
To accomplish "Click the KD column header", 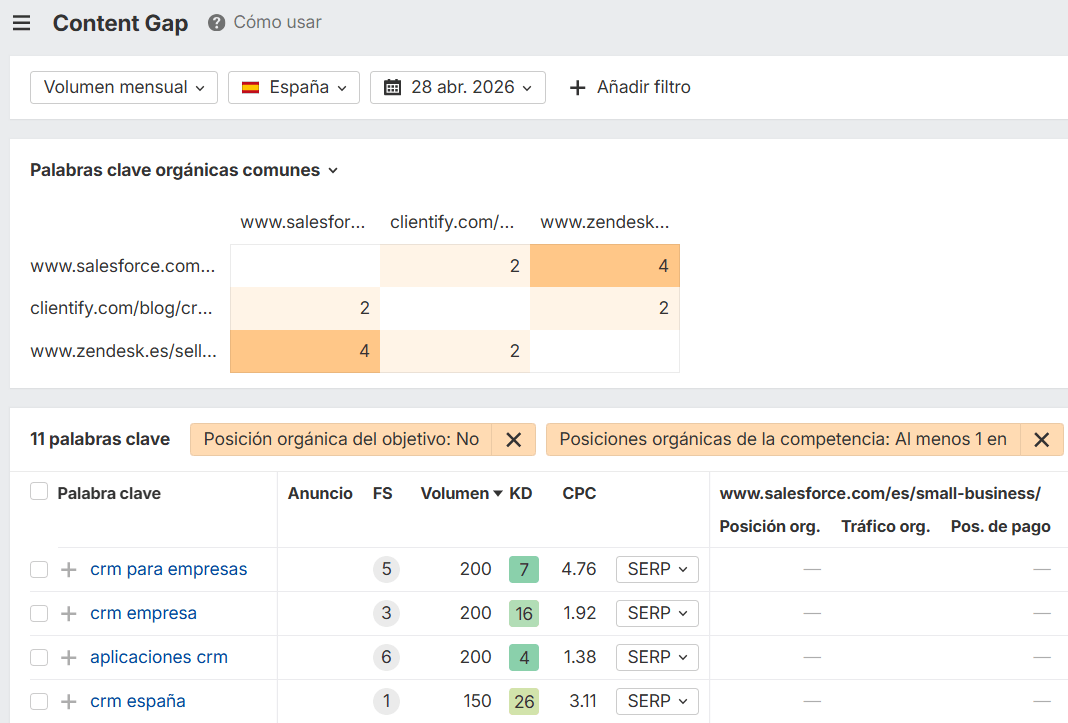I will (x=520, y=493).
